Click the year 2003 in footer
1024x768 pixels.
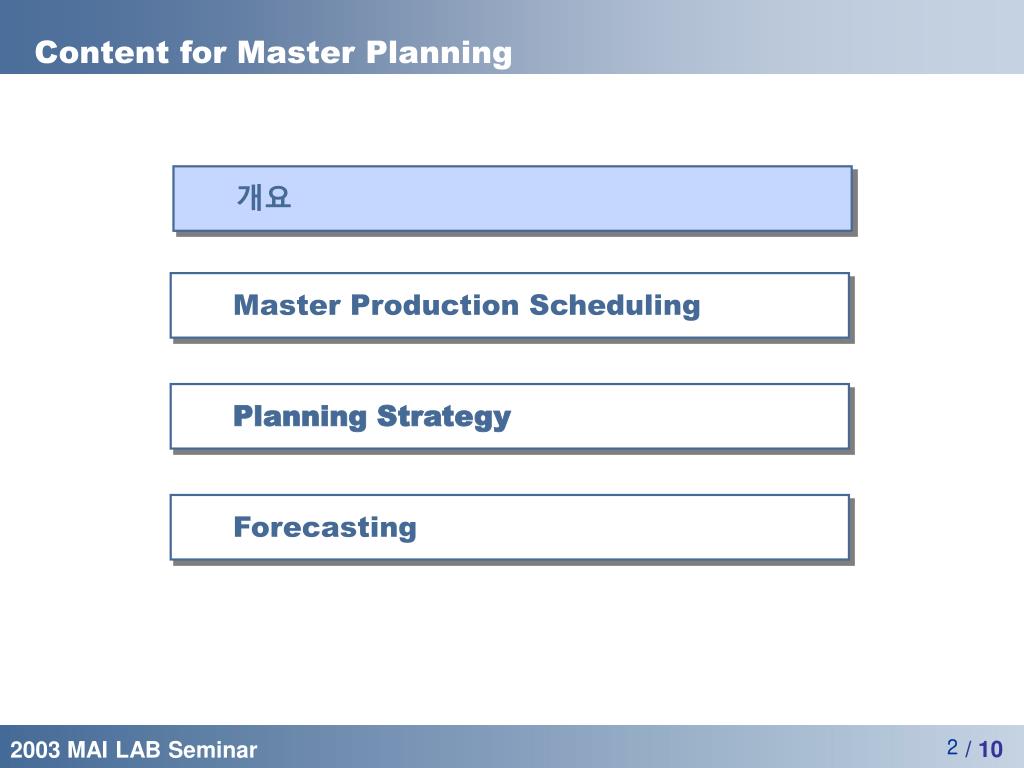pos(35,749)
